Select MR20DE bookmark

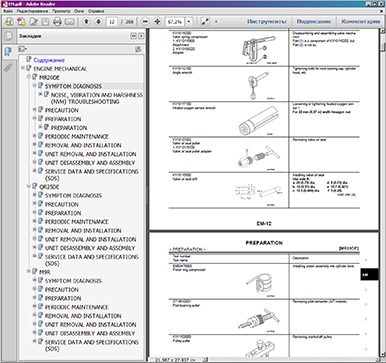(x=49, y=77)
